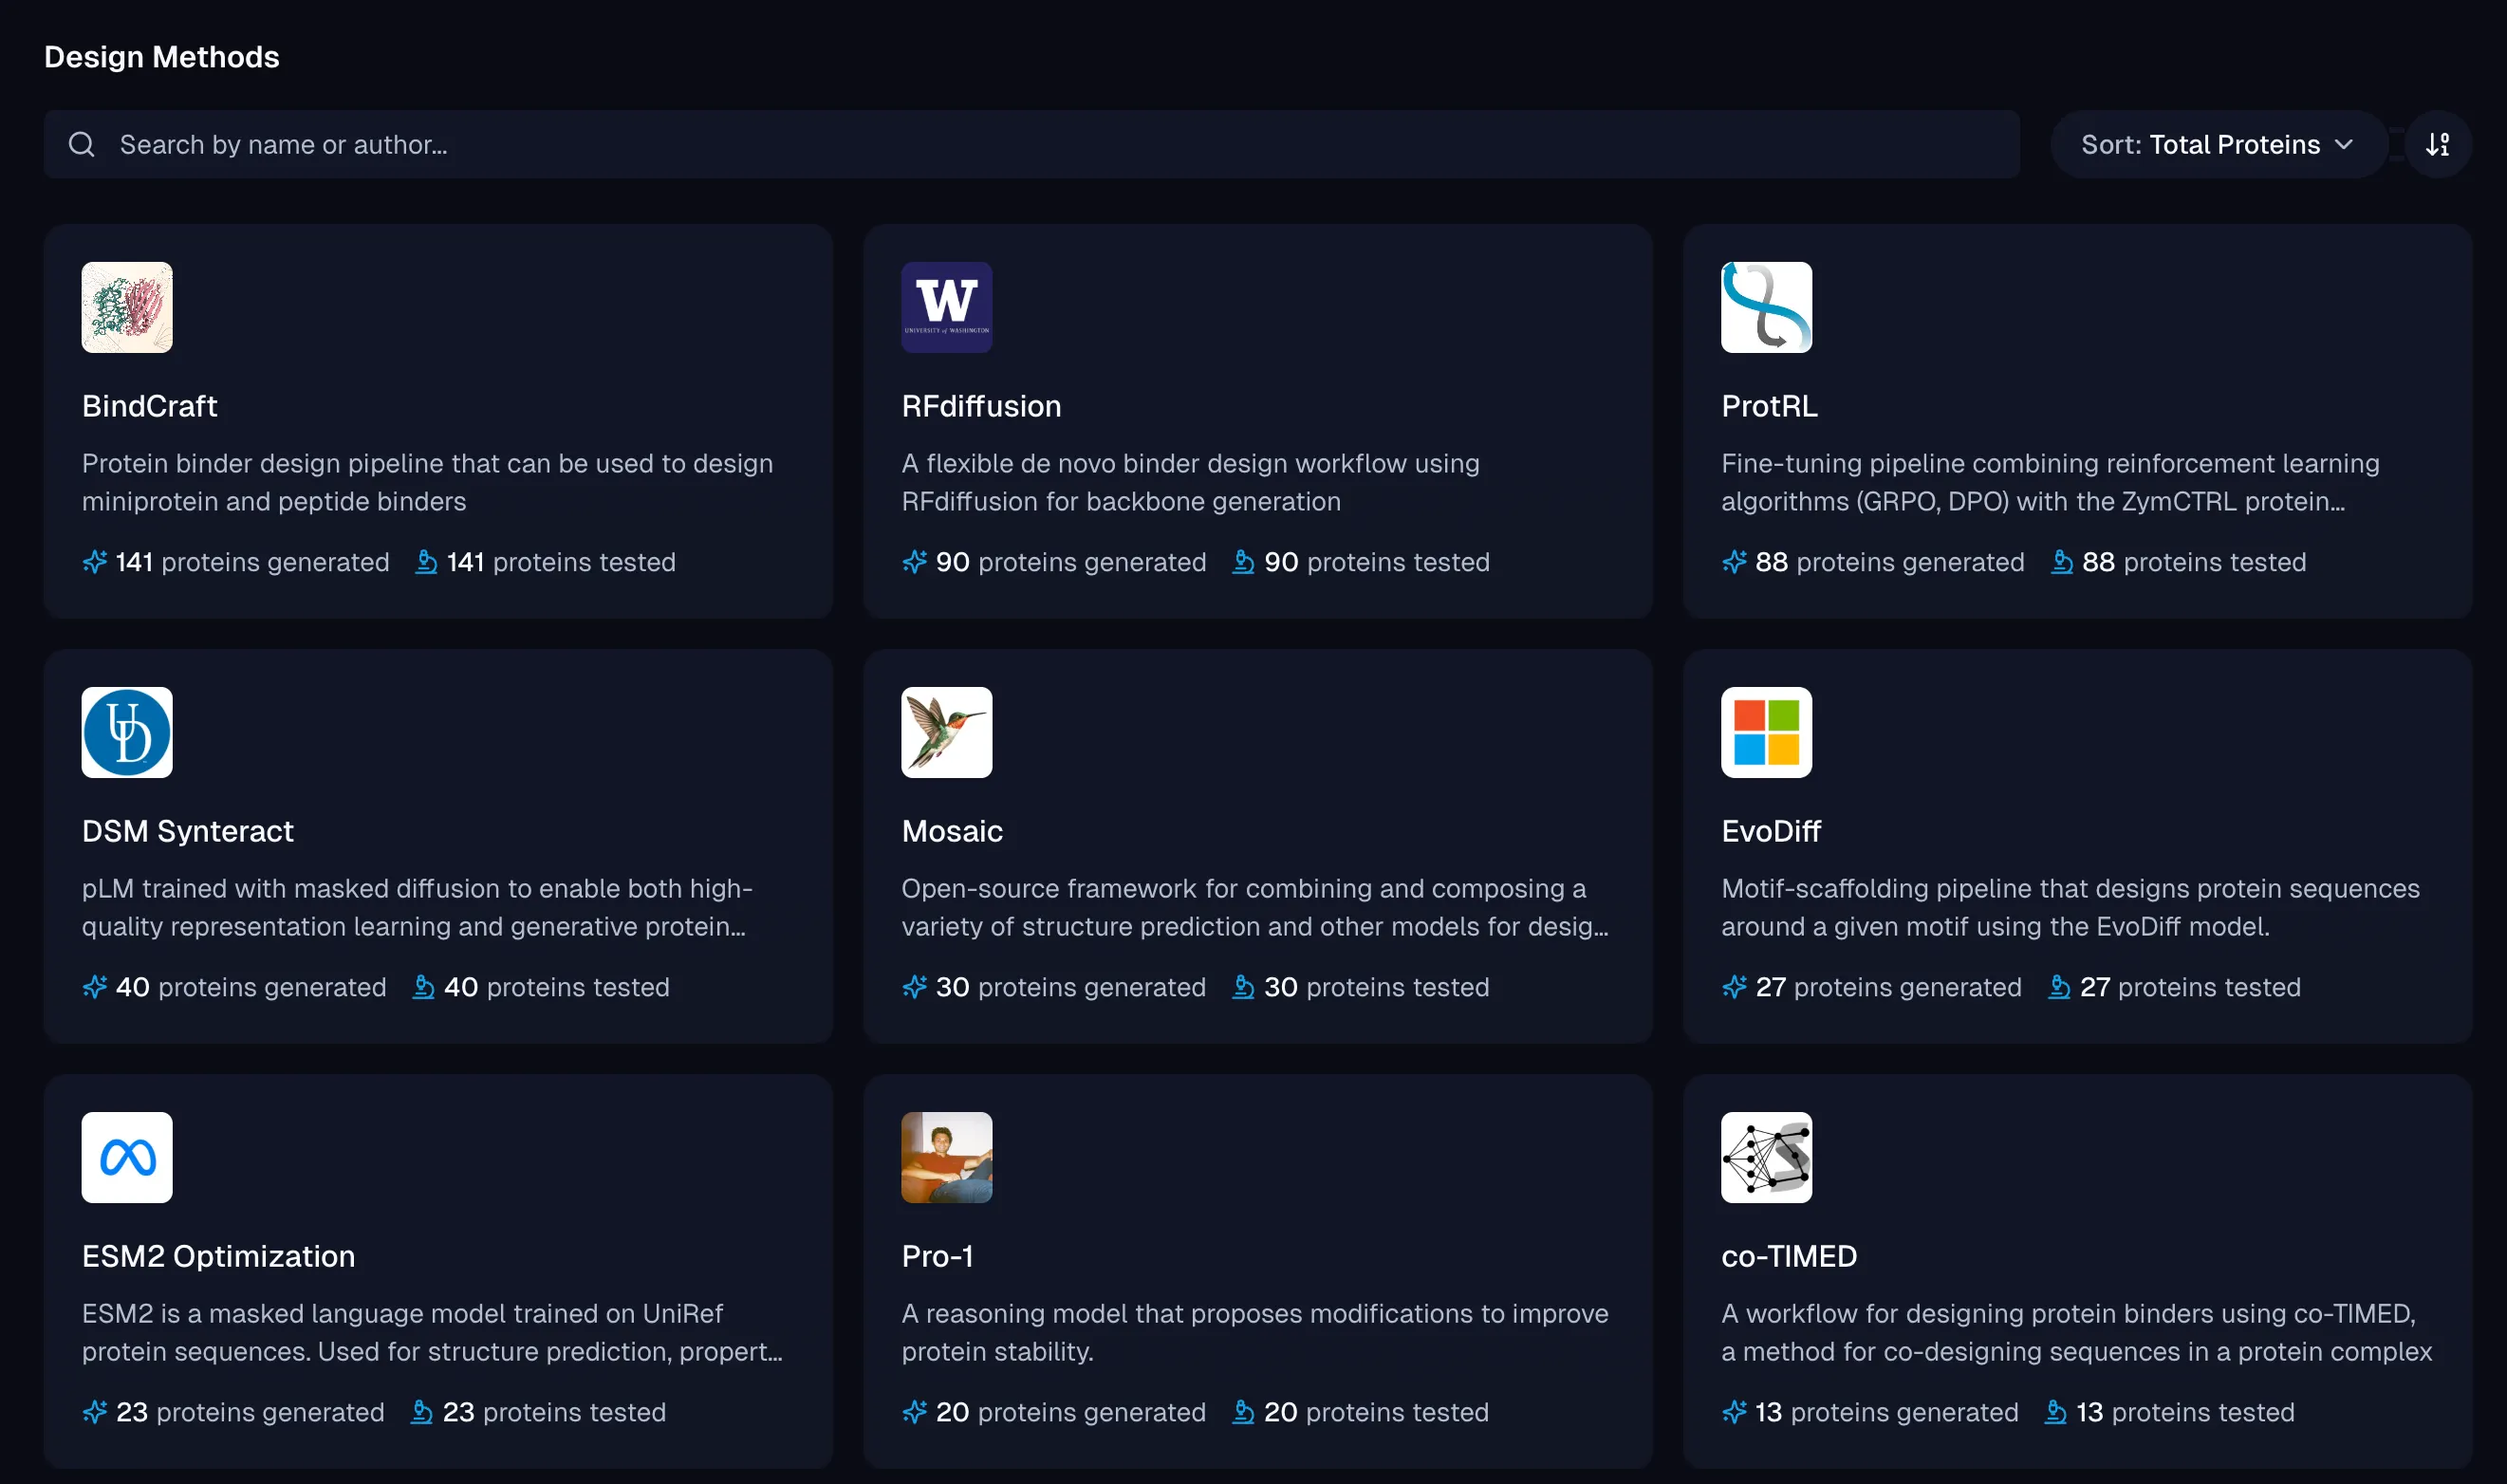Open the BindCraft title link
The width and height of the screenshot is (2507, 1484).
coord(149,406)
